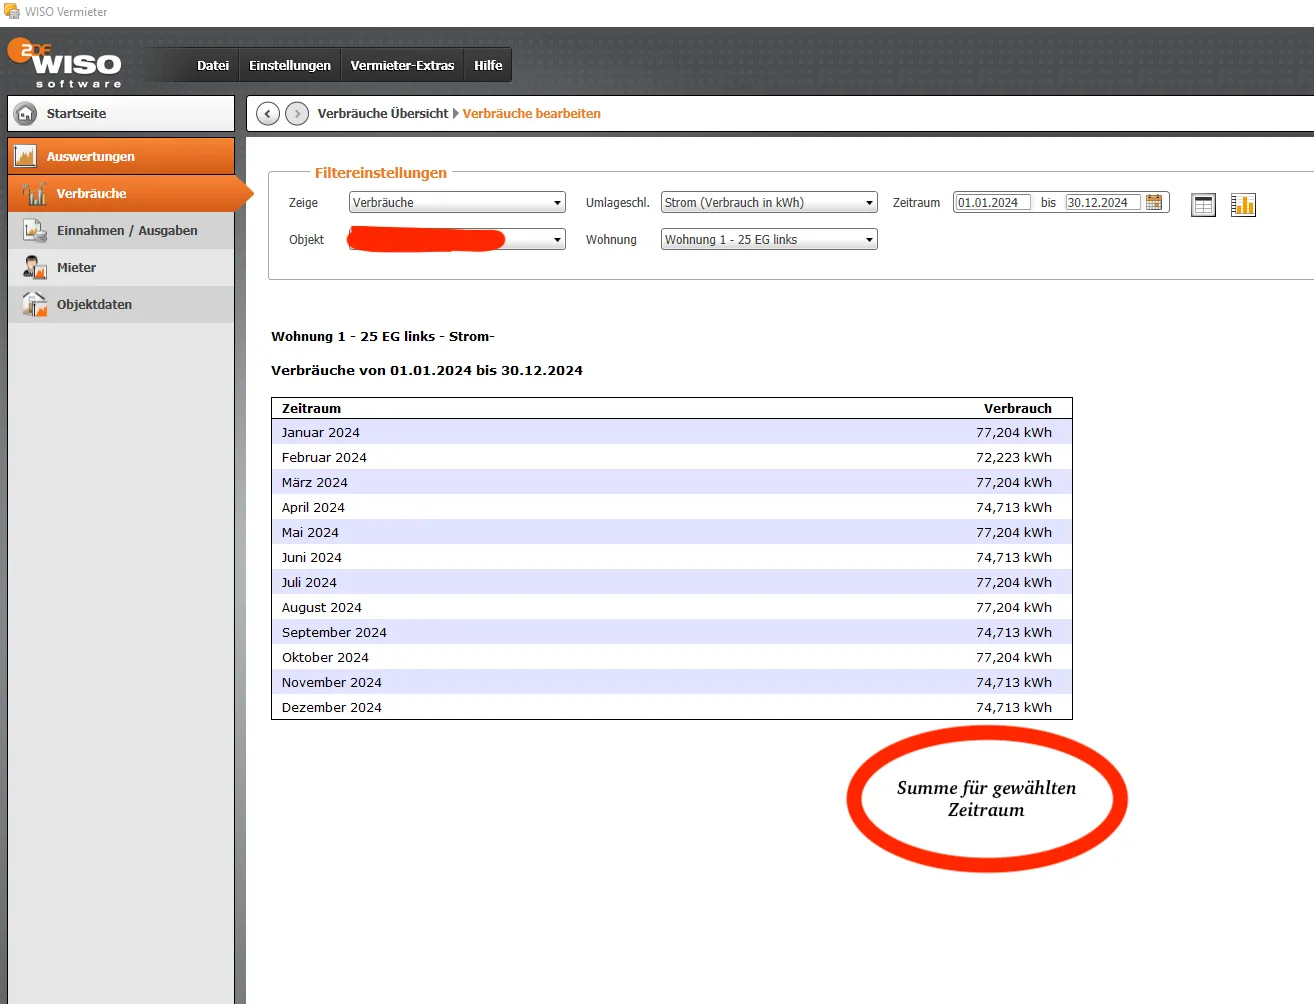This screenshot has height=1004, width=1314.
Task: Open the Objekt dropdown list
Action: (557, 240)
